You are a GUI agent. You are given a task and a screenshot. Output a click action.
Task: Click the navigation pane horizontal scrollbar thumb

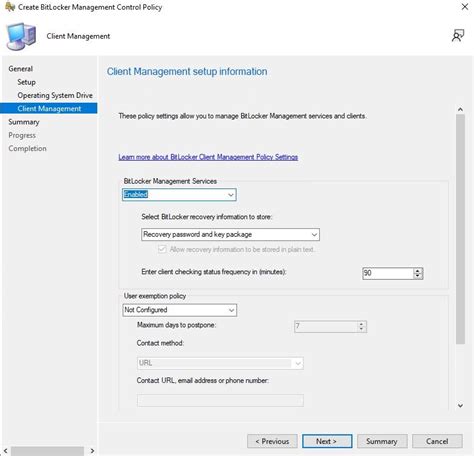47,451
